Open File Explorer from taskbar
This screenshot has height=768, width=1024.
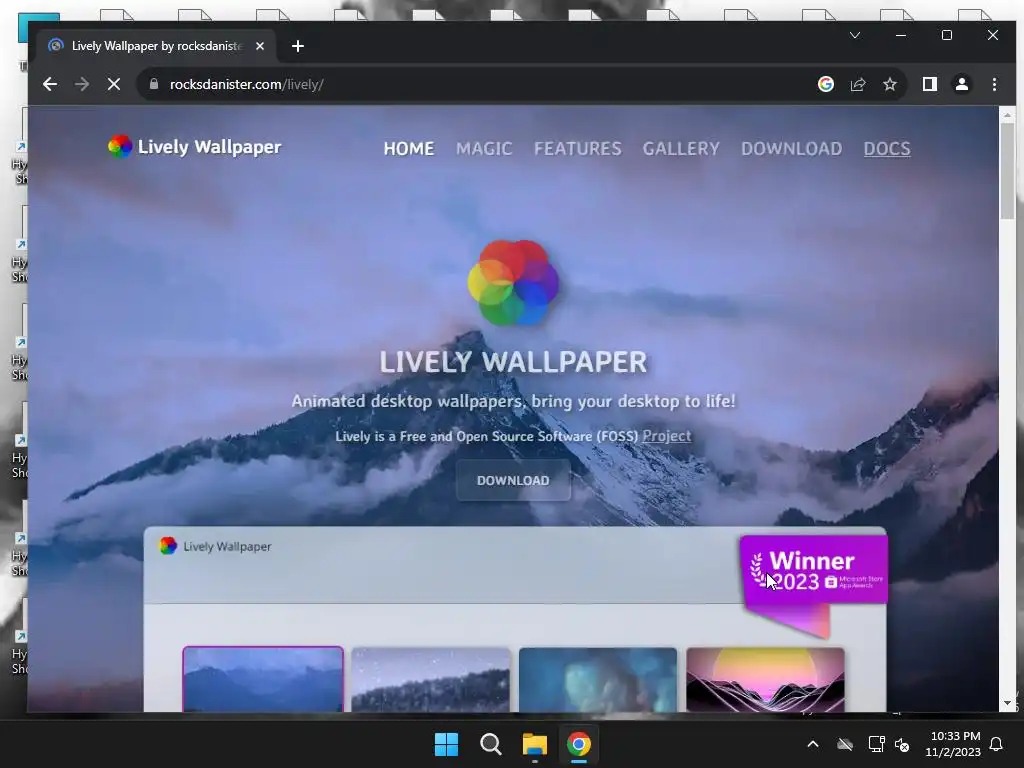tap(534, 744)
